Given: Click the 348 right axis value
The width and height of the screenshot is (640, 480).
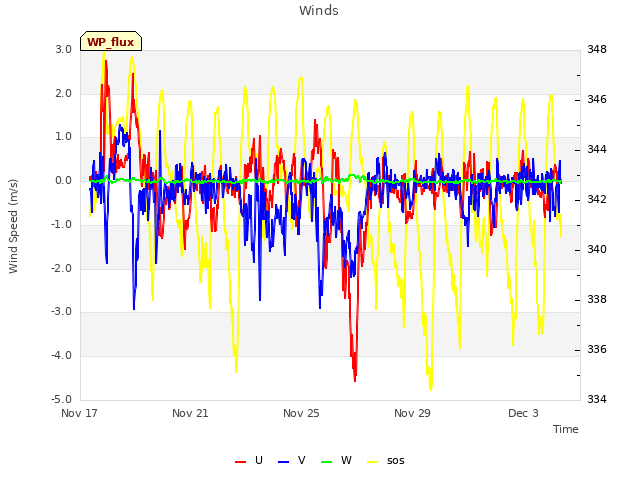Looking at the screenshot, I should (597, 49).
